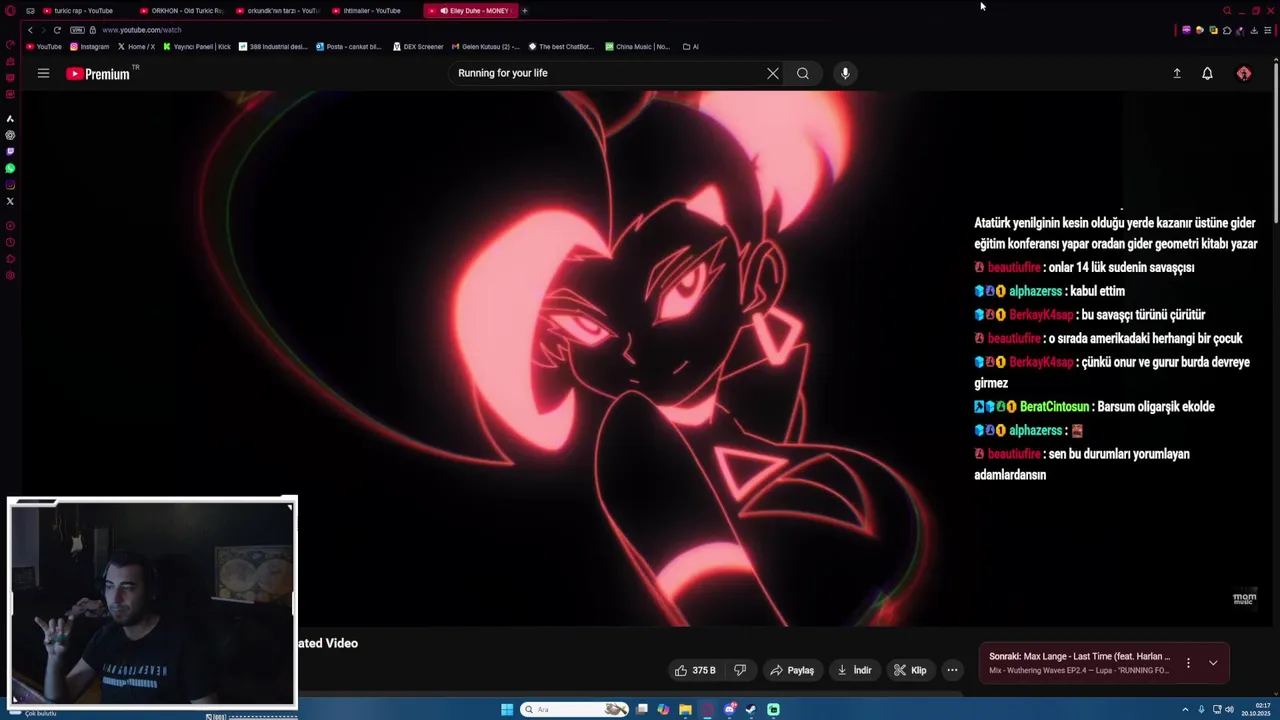Open Instagram in Opera sidebar
Screen dimensions: 1280x720
coord(10,185)
